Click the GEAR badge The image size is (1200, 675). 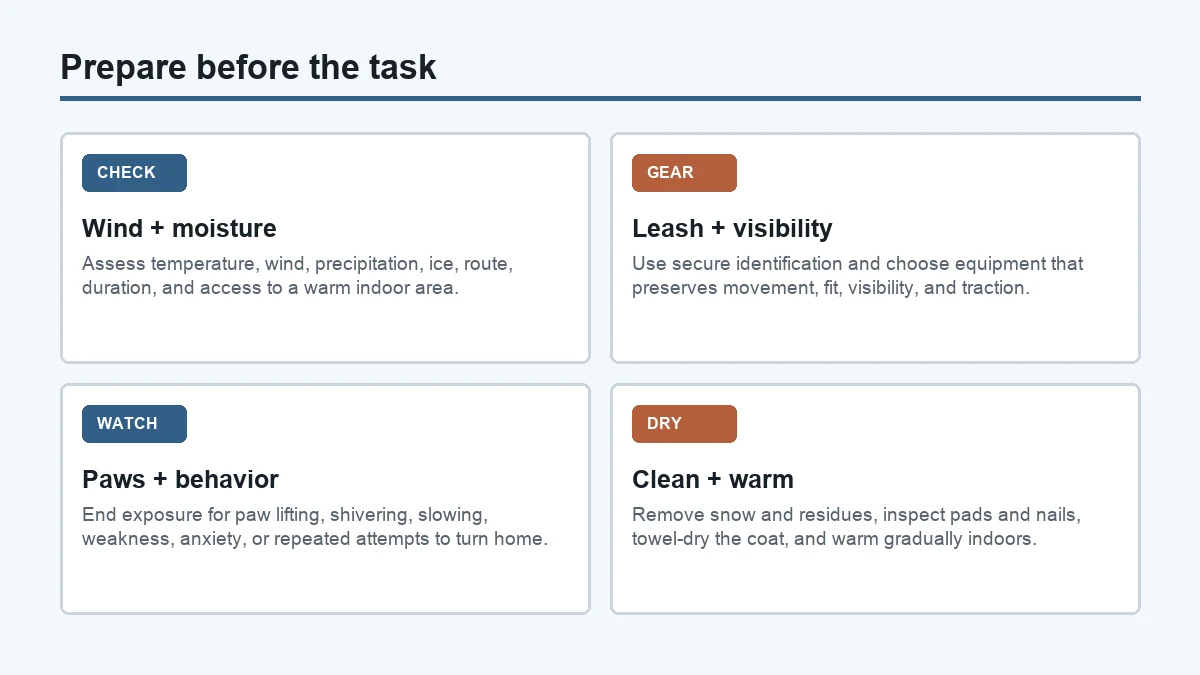684,173
